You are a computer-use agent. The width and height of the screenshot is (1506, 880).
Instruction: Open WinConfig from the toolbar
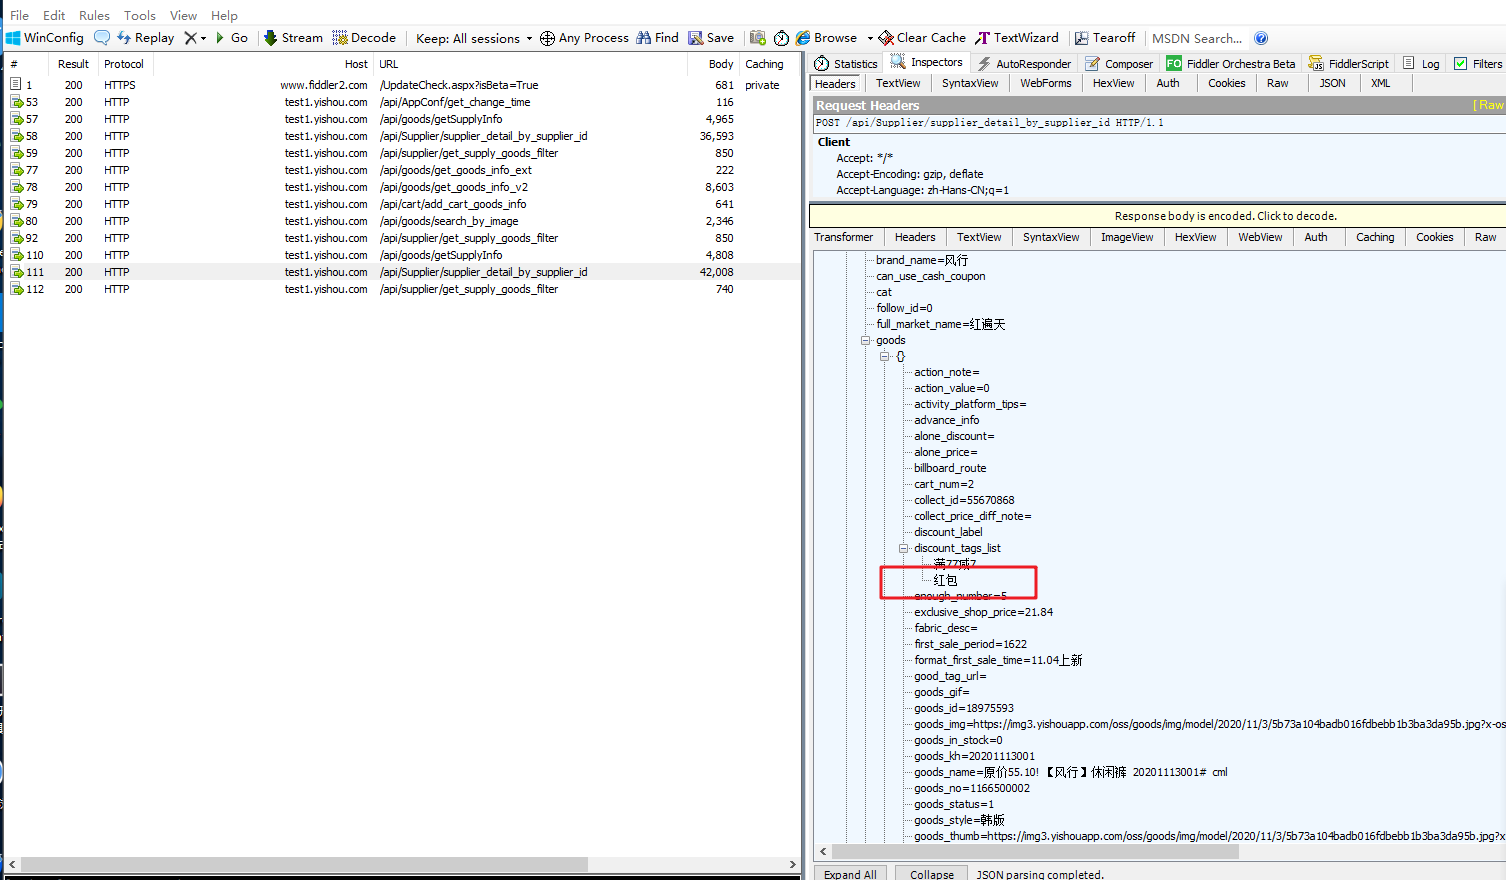click(45, 38)
